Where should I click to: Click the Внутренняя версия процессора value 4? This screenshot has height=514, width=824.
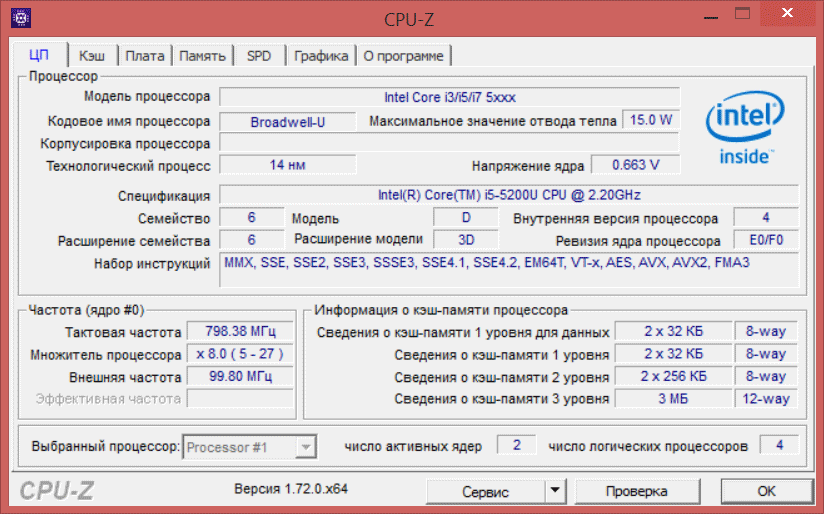tap(766, 218)
